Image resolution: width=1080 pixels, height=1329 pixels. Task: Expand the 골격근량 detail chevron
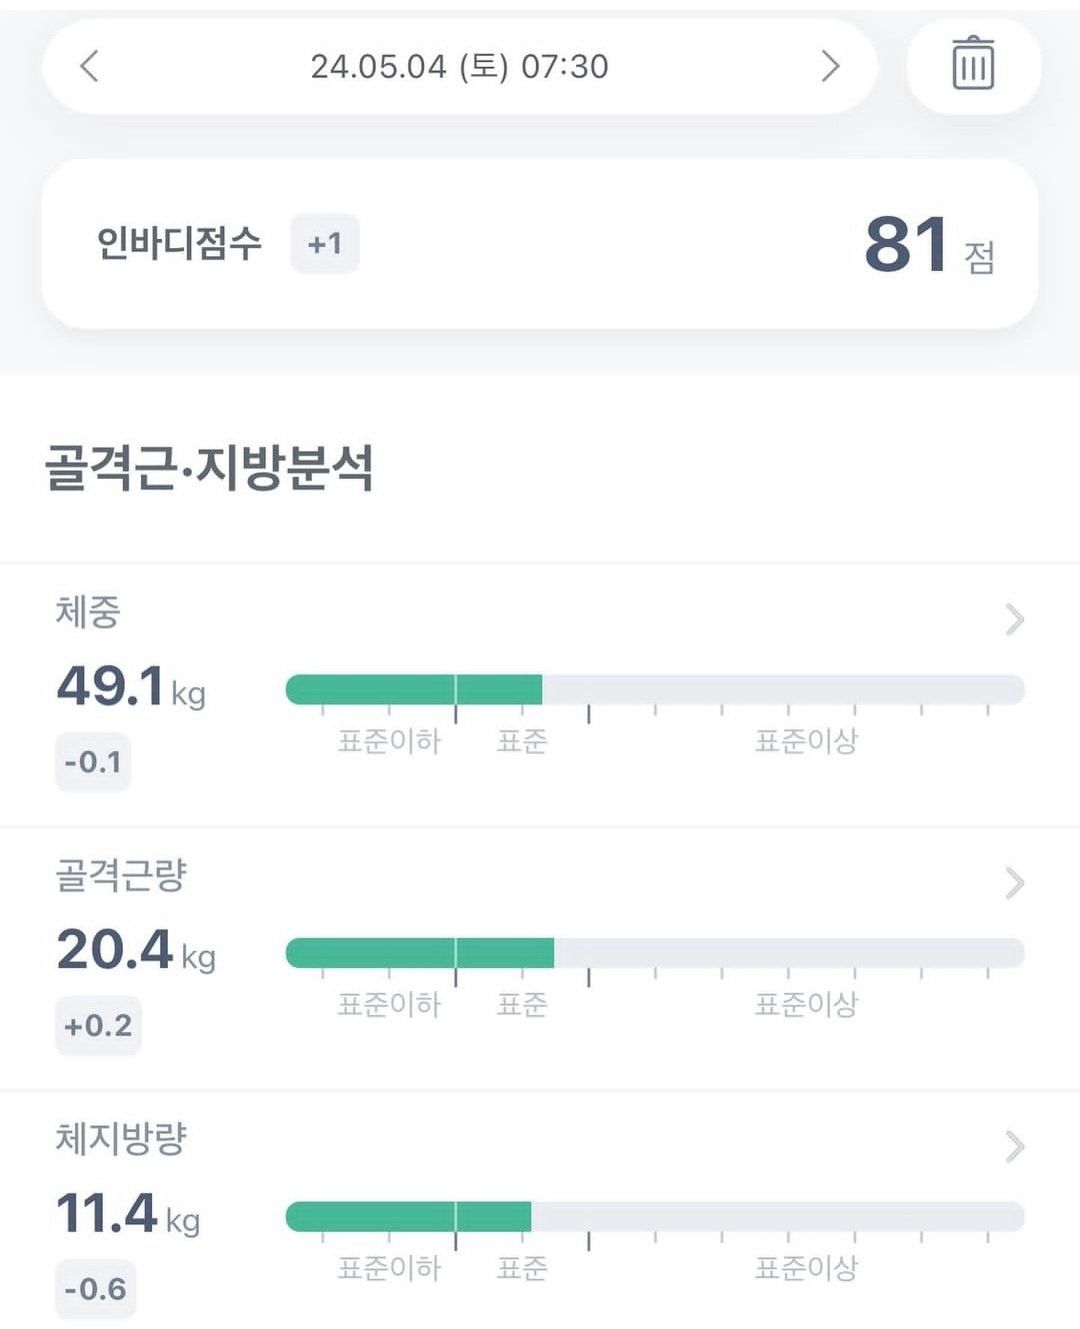click(x=1014, y=883)
